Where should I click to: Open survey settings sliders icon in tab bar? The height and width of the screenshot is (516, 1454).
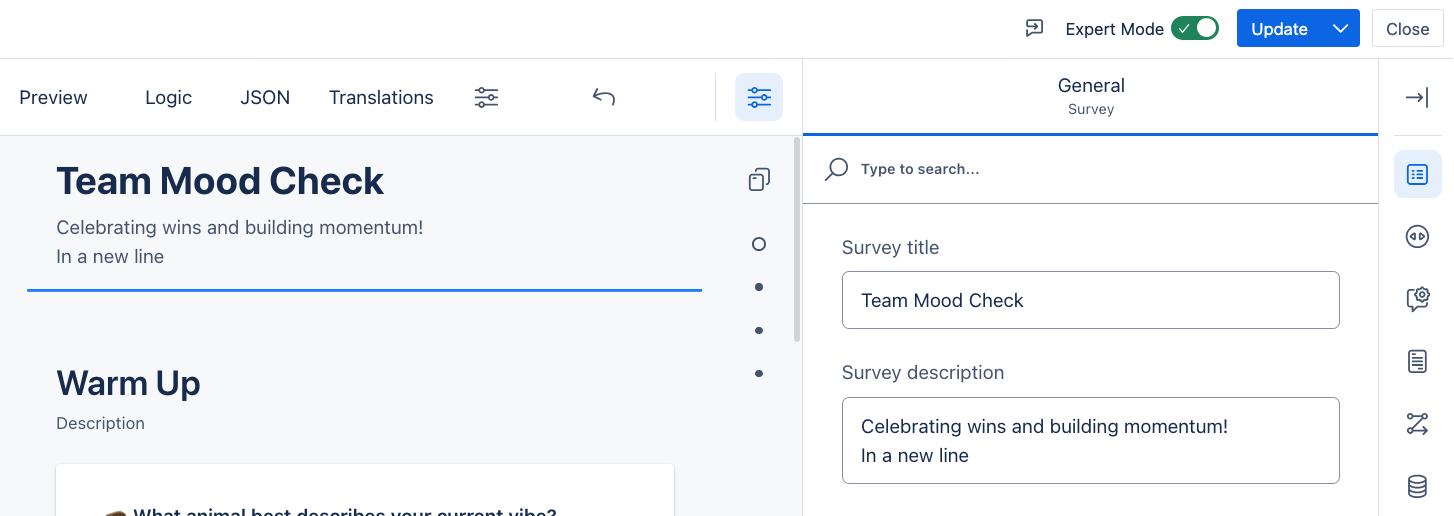tap(486, 97)
